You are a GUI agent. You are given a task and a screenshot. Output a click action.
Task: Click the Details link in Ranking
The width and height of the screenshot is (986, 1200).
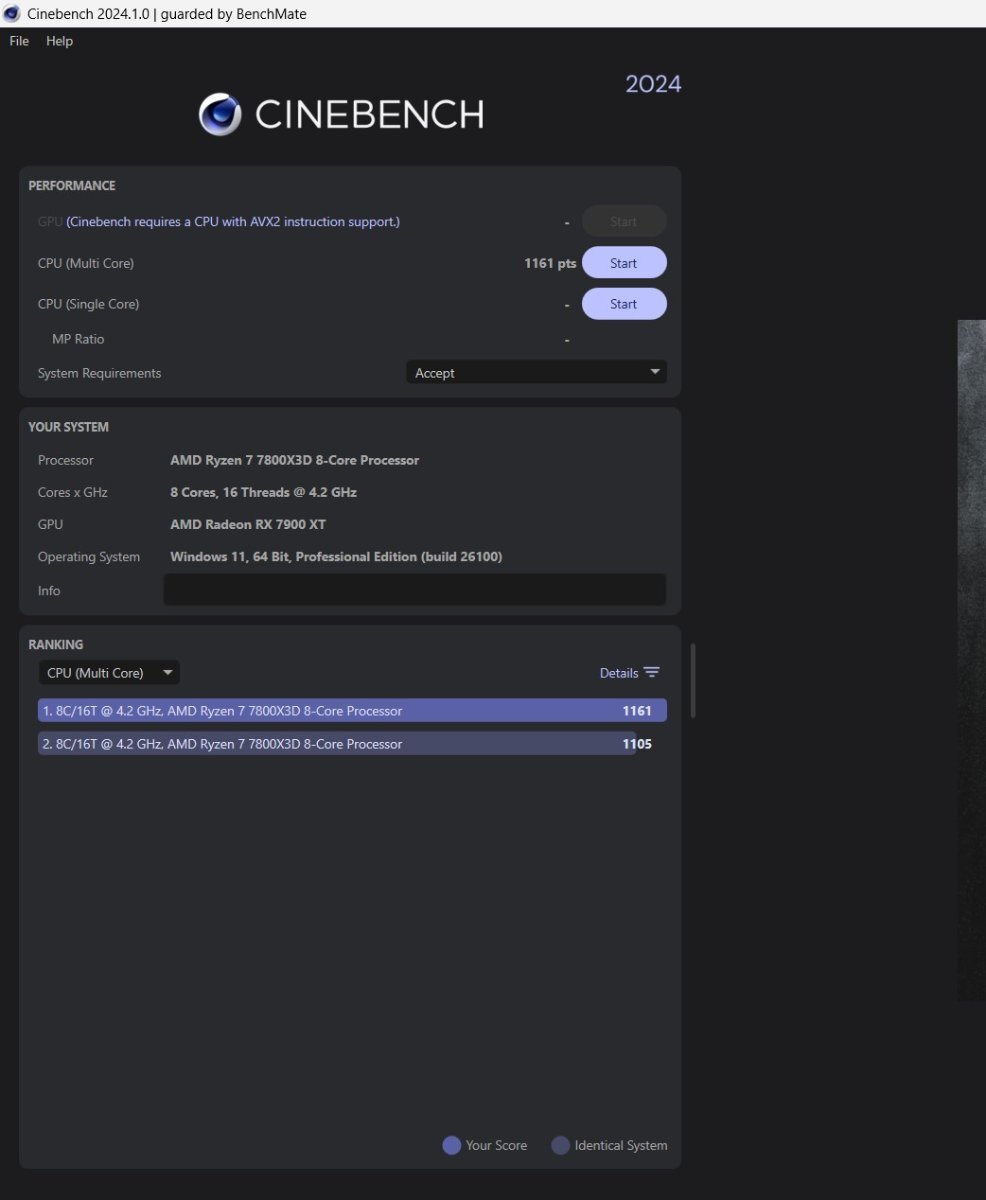[x=619, y=673]
